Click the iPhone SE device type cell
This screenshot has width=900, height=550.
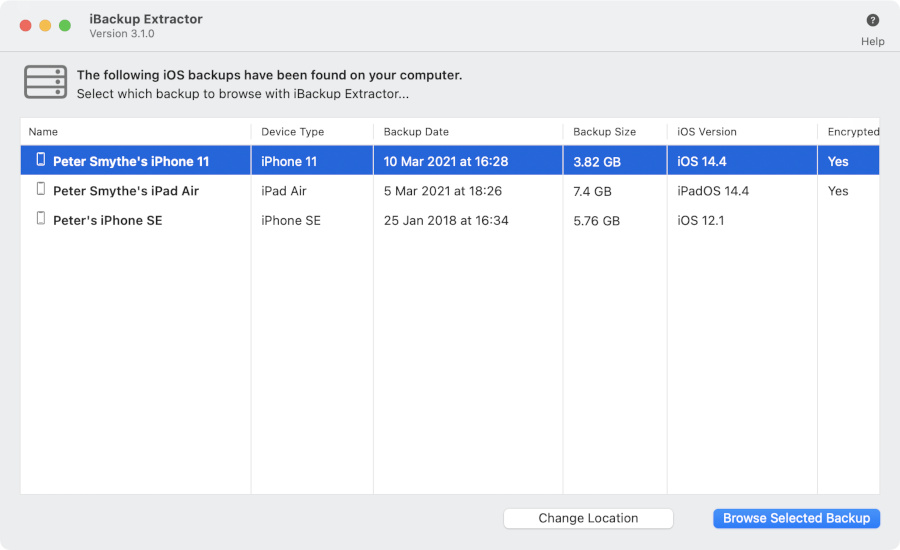(x=290, y=220)
